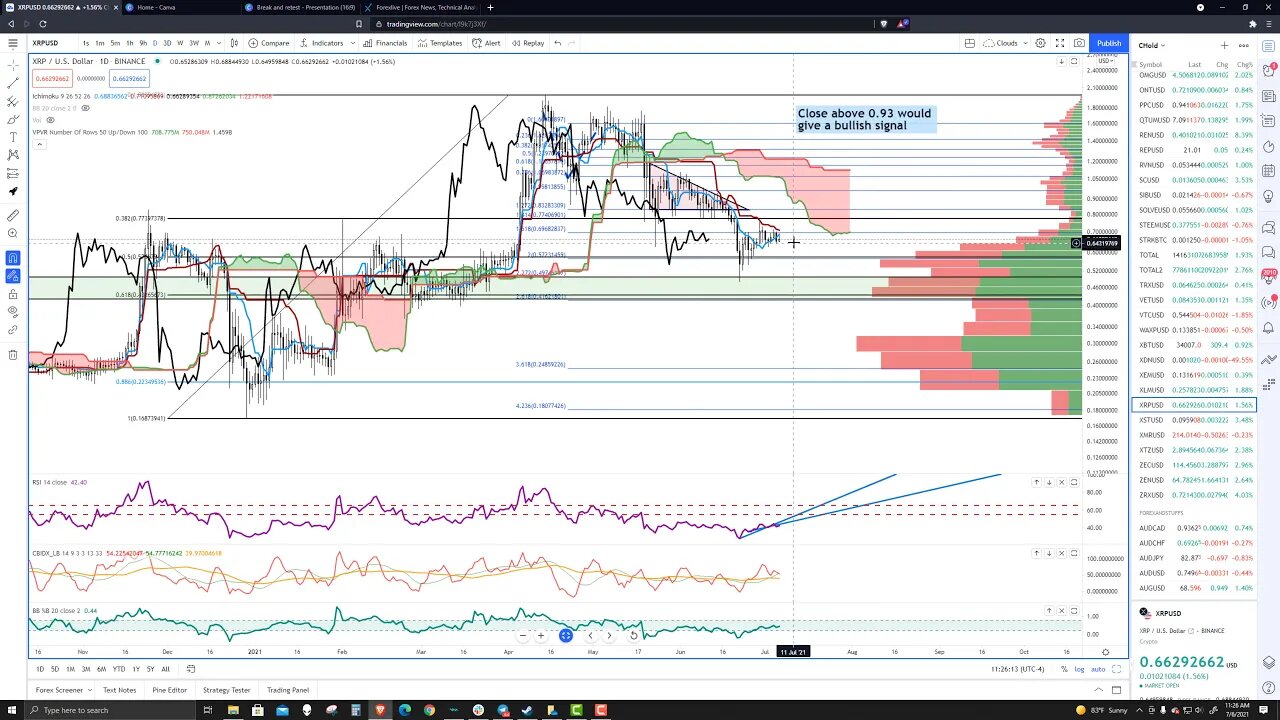Open the Indicators dialog

tap(322, 43)
